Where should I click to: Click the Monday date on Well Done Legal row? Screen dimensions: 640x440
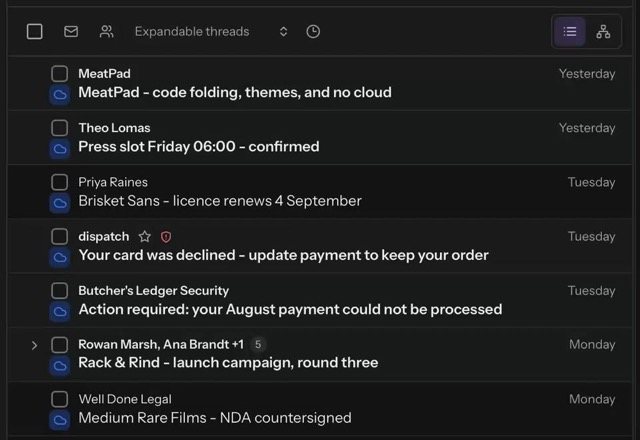tap(592, 399)
